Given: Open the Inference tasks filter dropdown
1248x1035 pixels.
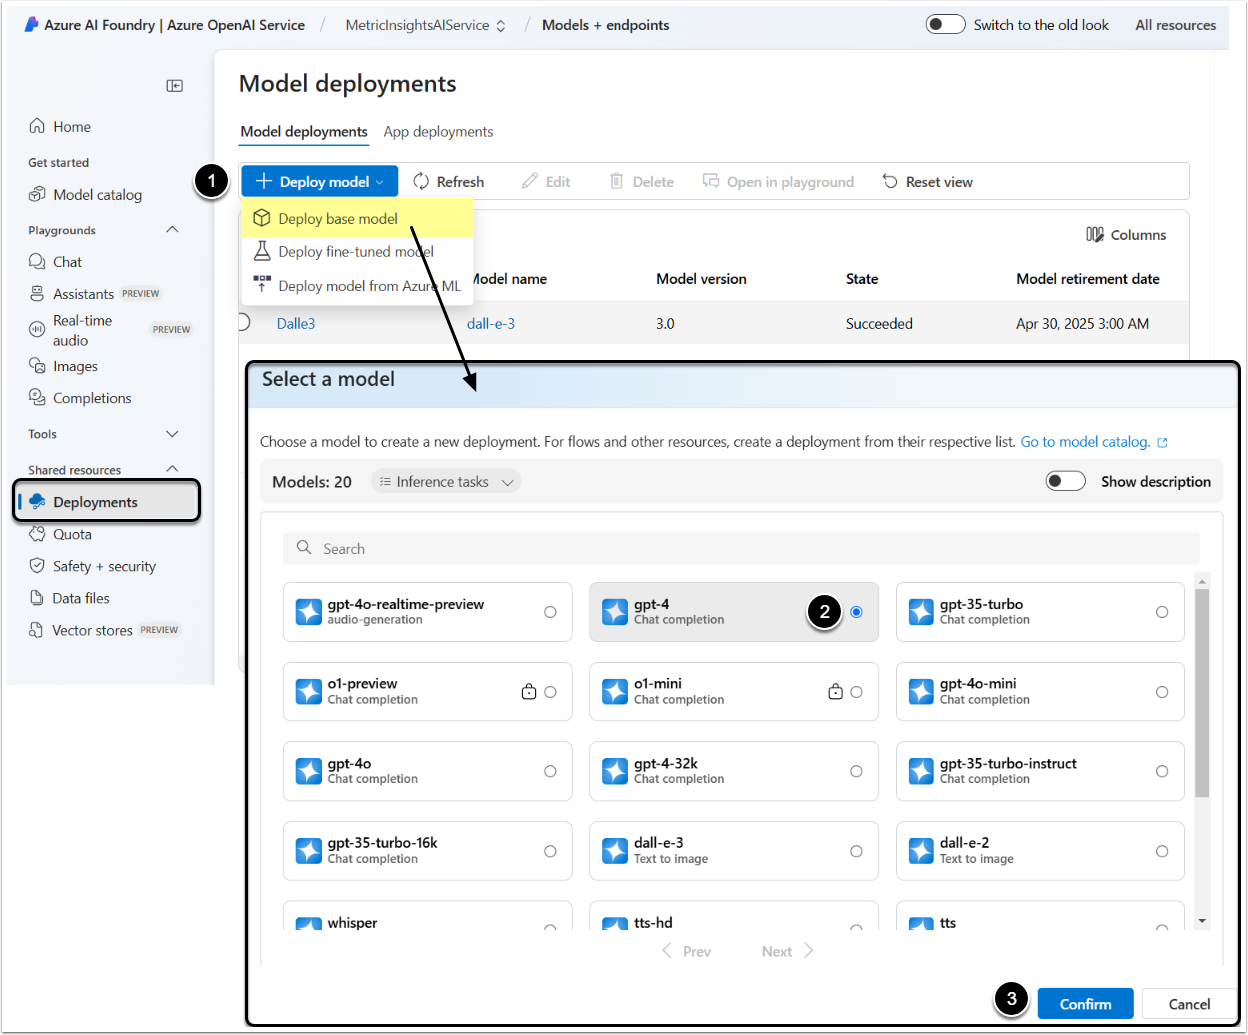Looking at the screenshot, I should coord(446,482).
